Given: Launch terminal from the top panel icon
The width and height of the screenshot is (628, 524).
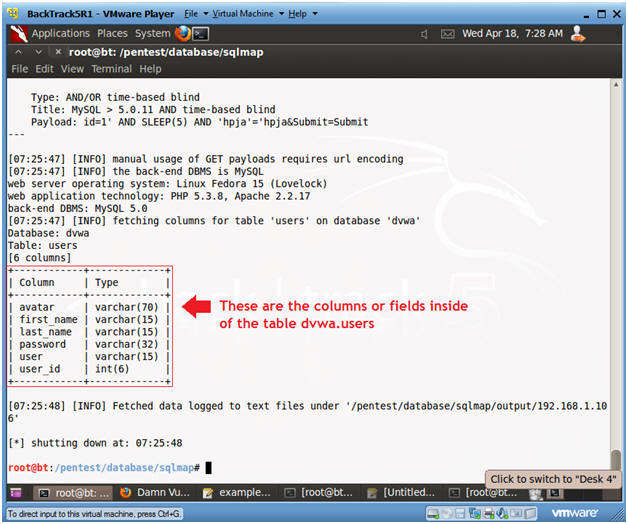Looking at the screenshot, I should [x=201, y=34].
